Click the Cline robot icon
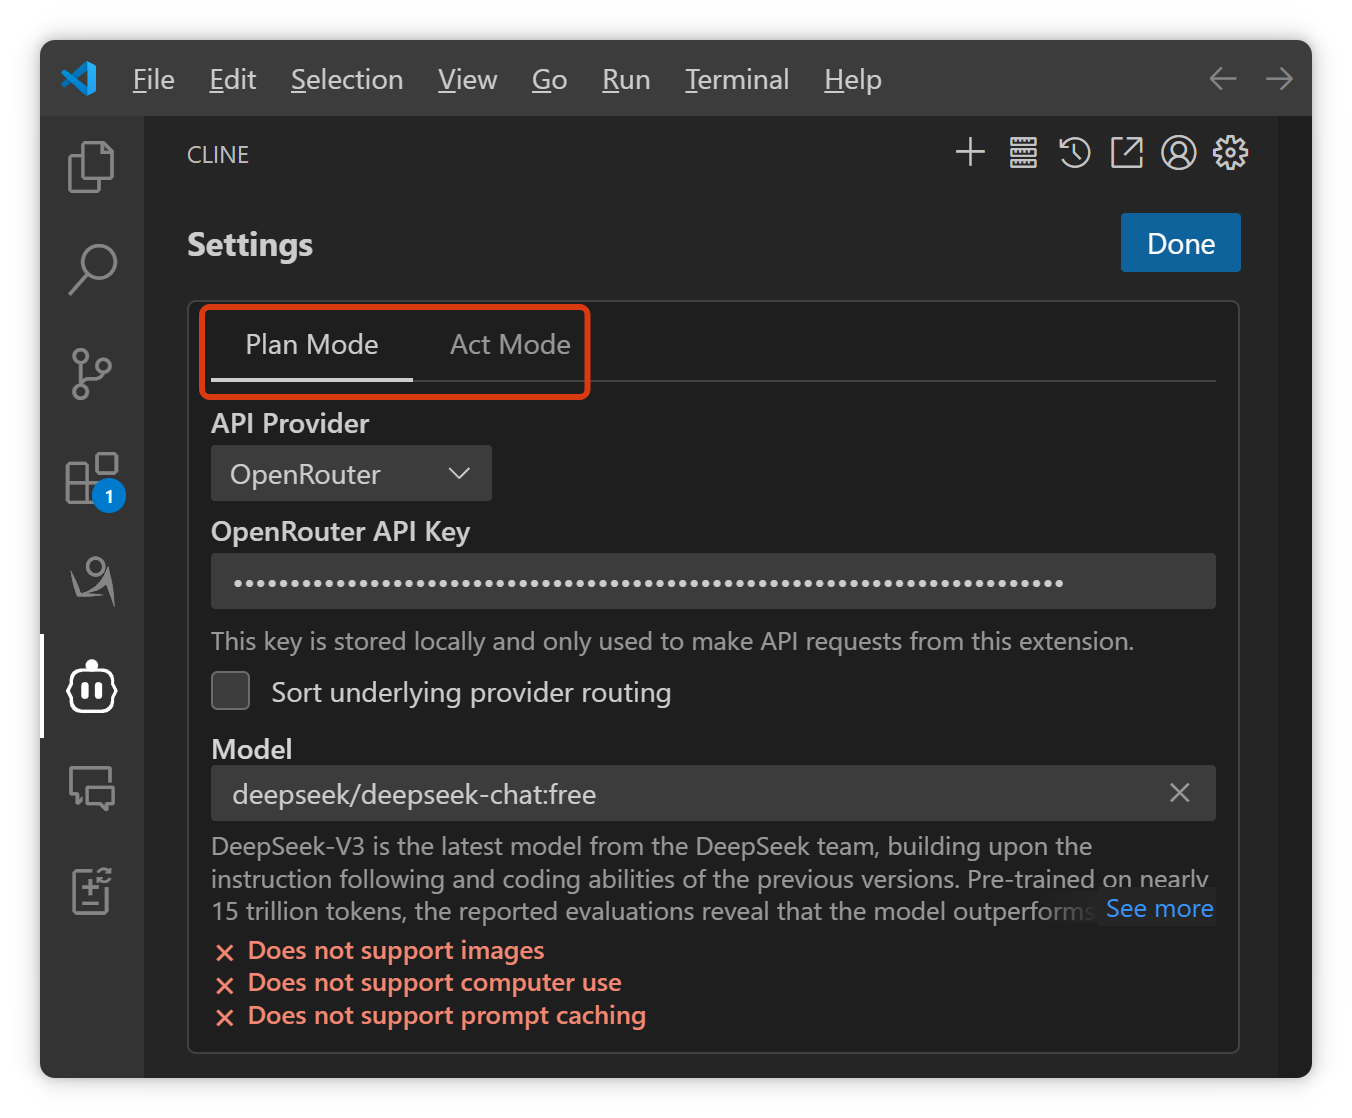This screenshot has width=1352, height=1118. point(92,687)
